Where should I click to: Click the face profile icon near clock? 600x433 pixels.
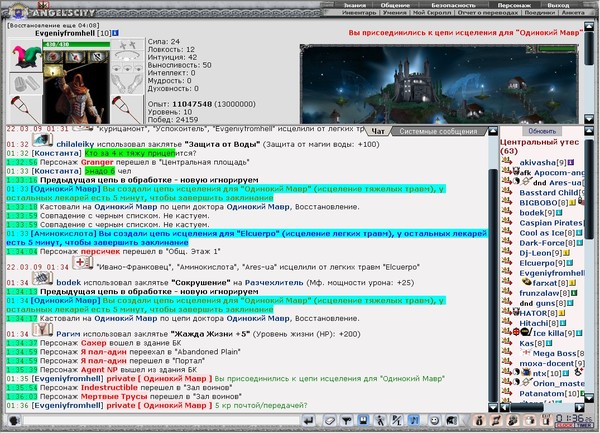pyautogui.click(x=513, y=421)
